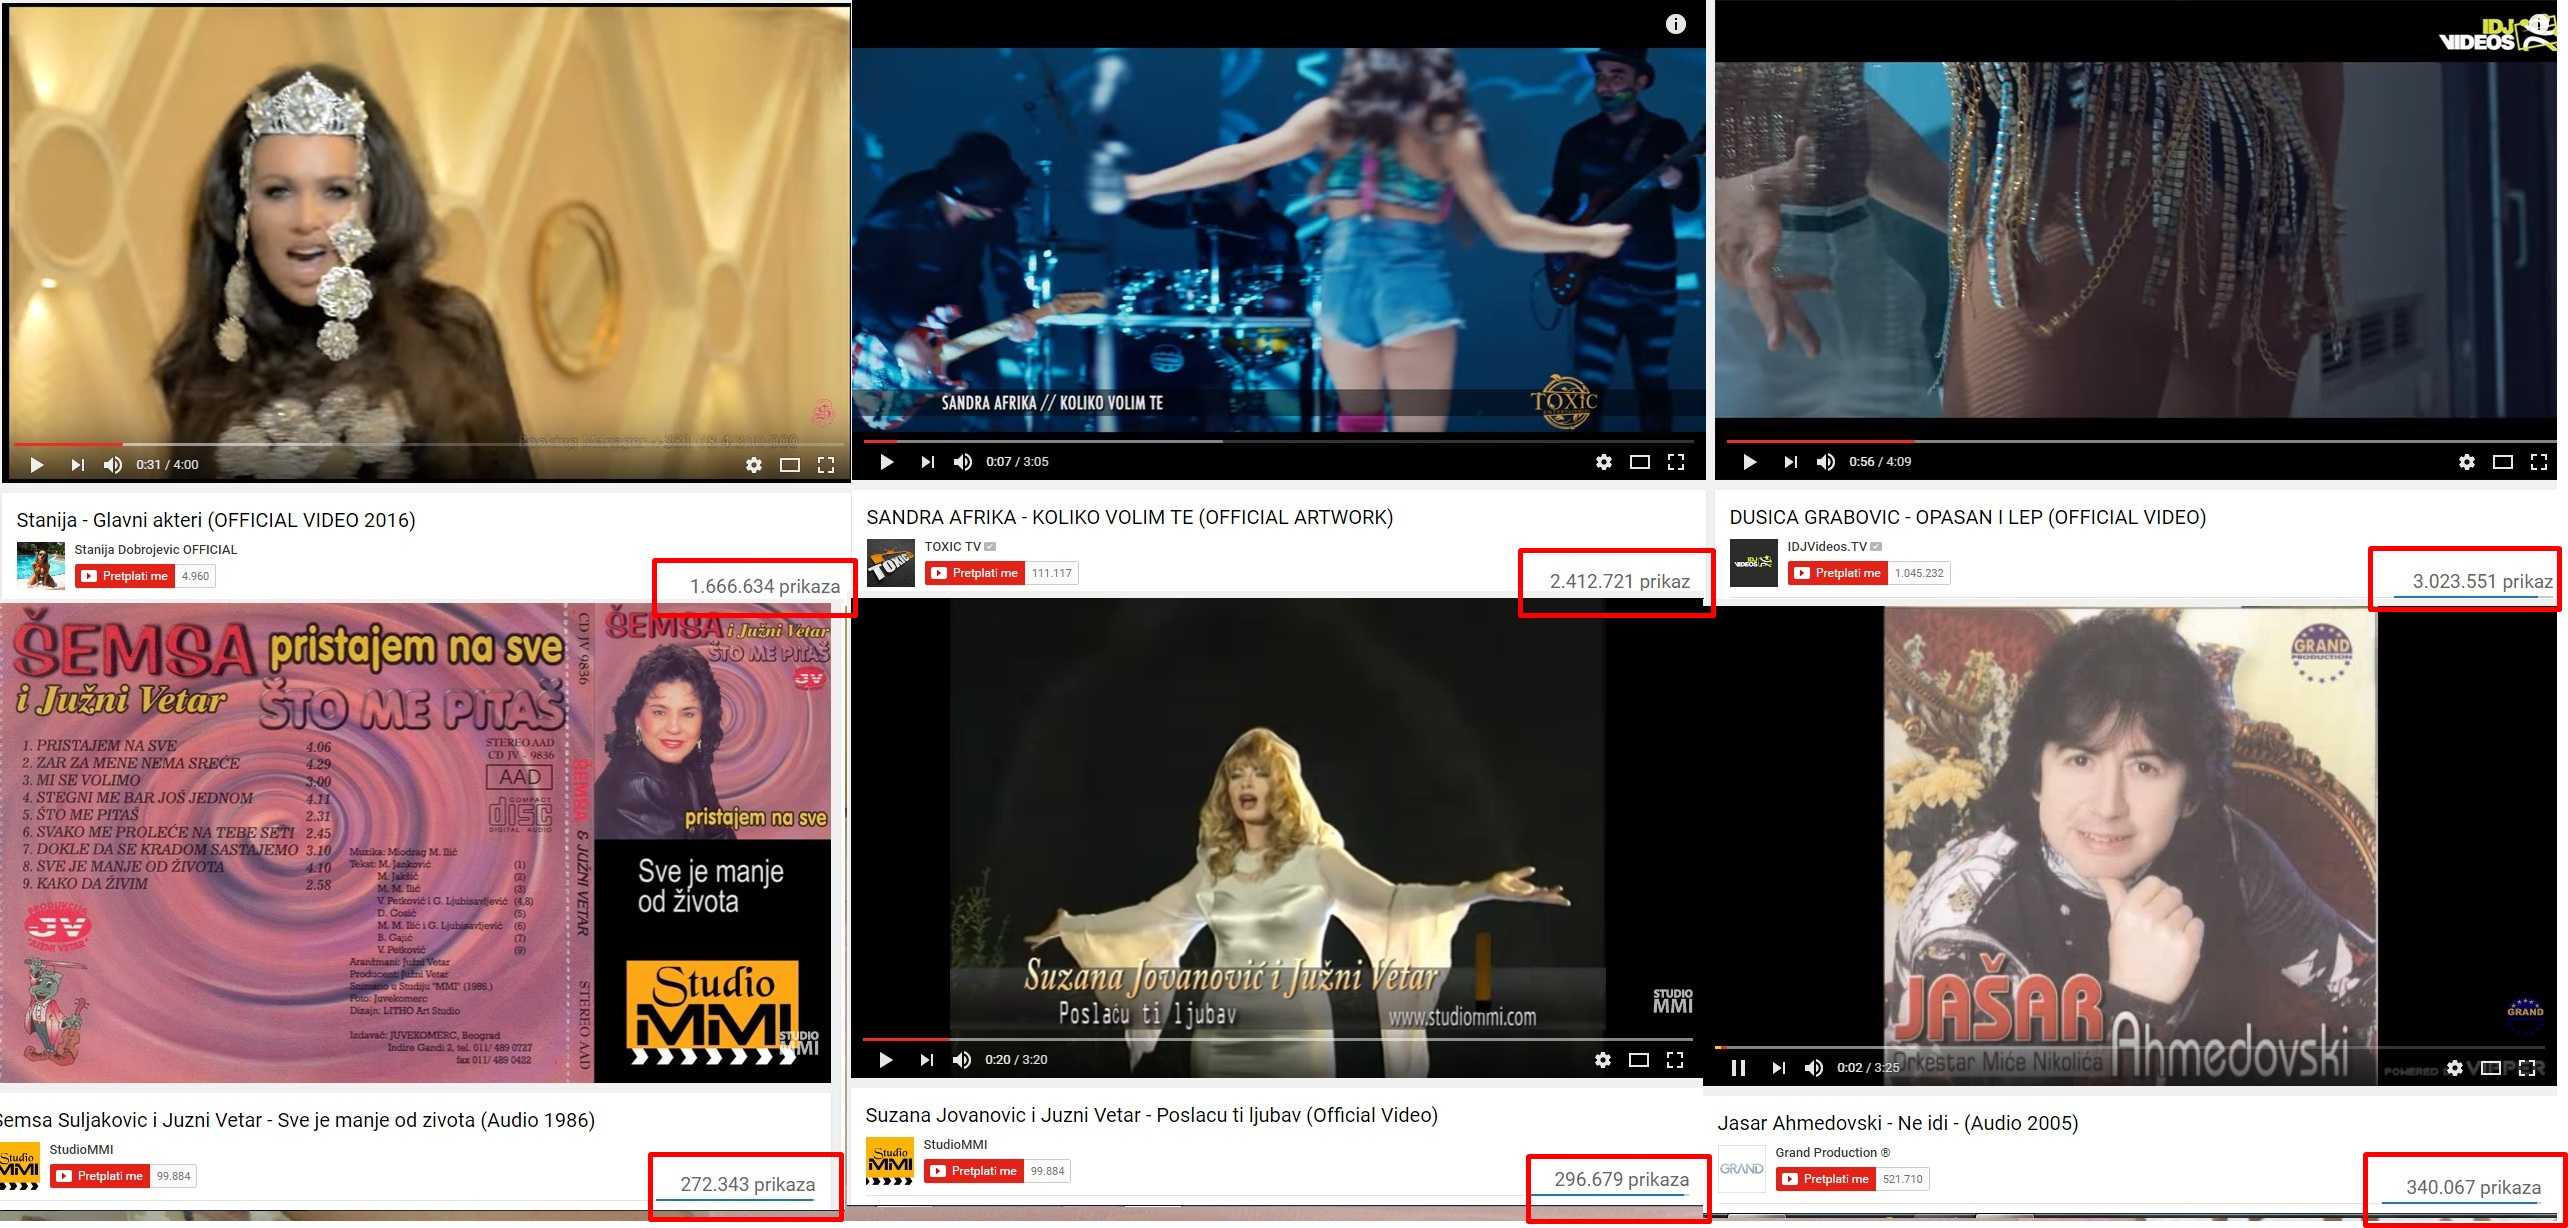Open settings gear on Suzana Jovanovic video
2568x1228 pixels.
click(1603, 1060)
